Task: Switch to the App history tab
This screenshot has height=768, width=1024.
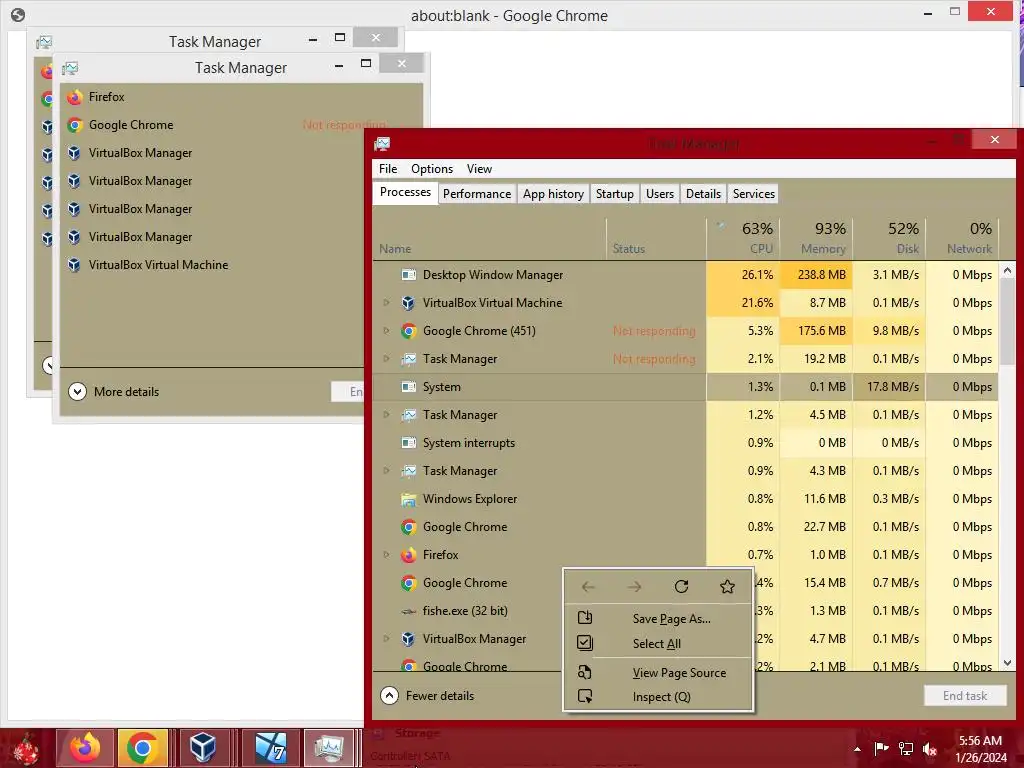Action: 553,194
